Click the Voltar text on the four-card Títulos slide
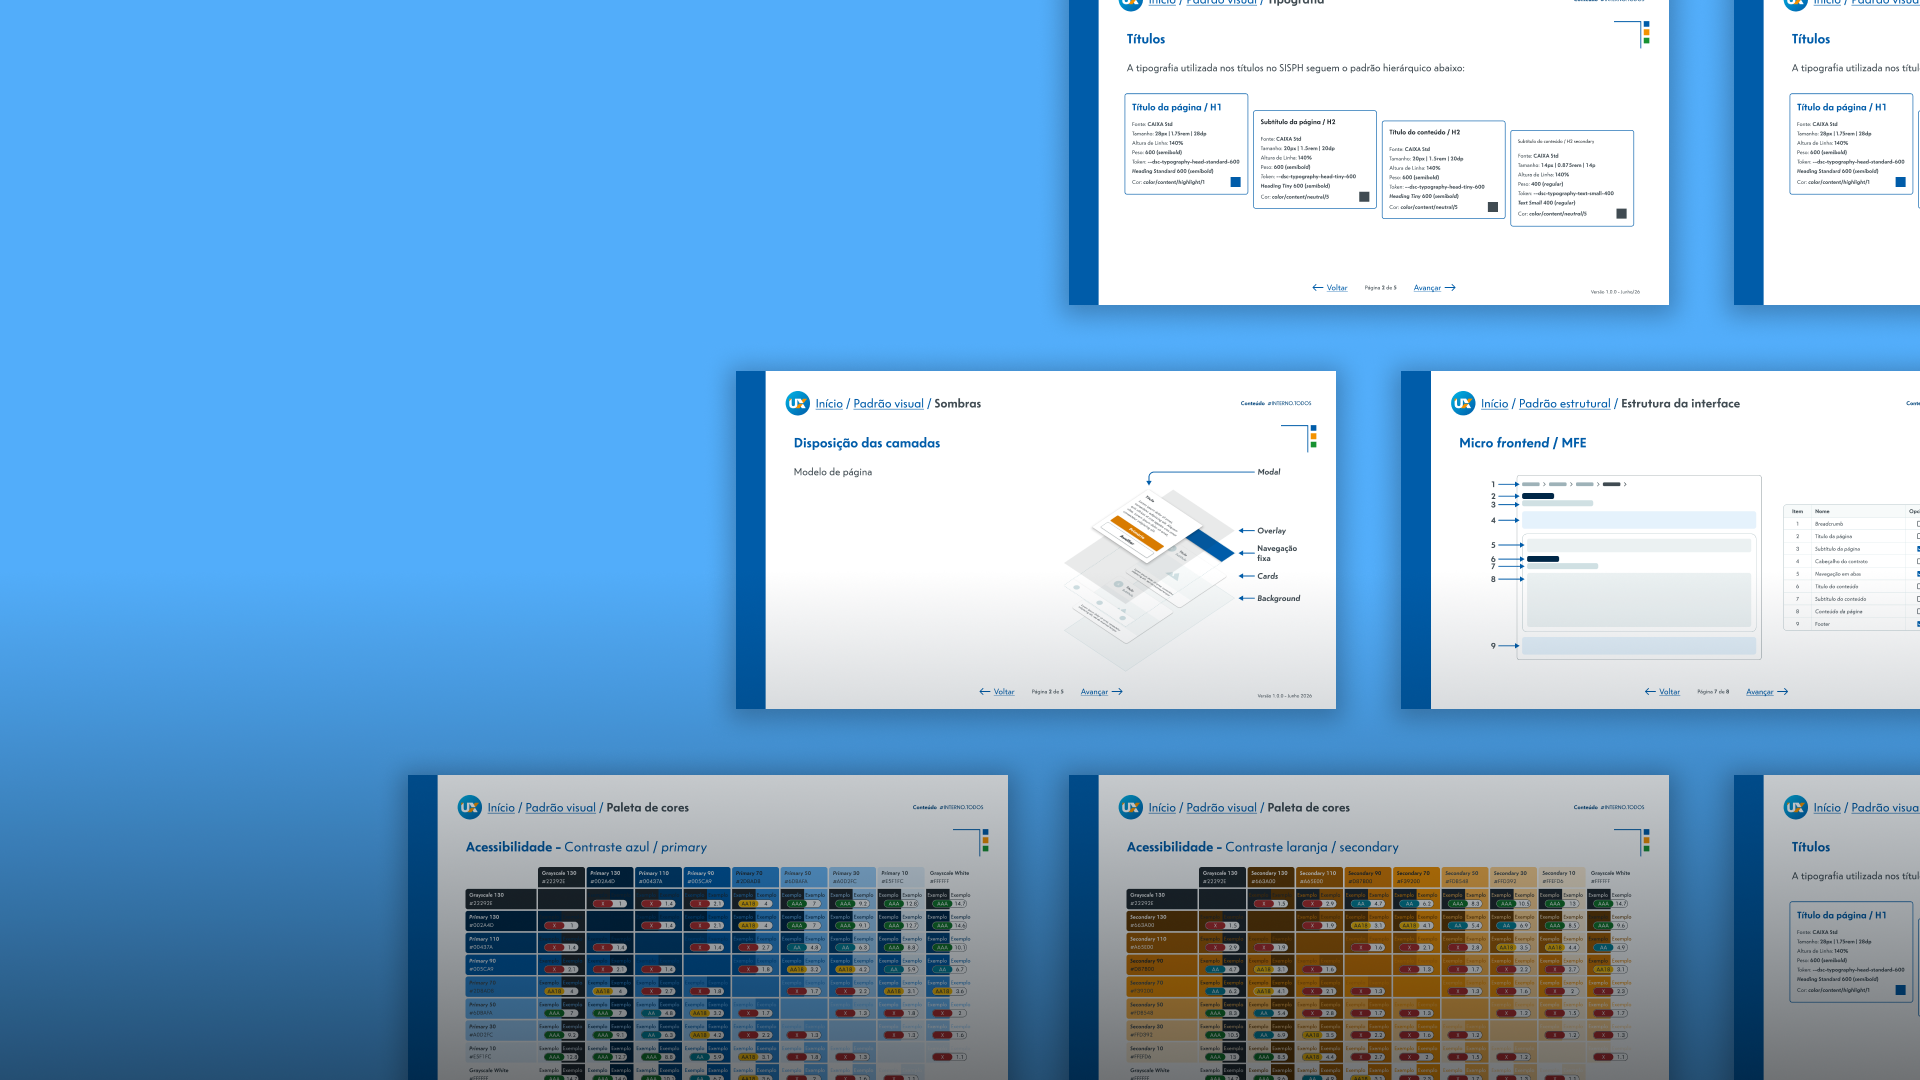Image resolution: width=1920 pixels, height=1080 pixels. (x=1337, y=288)
